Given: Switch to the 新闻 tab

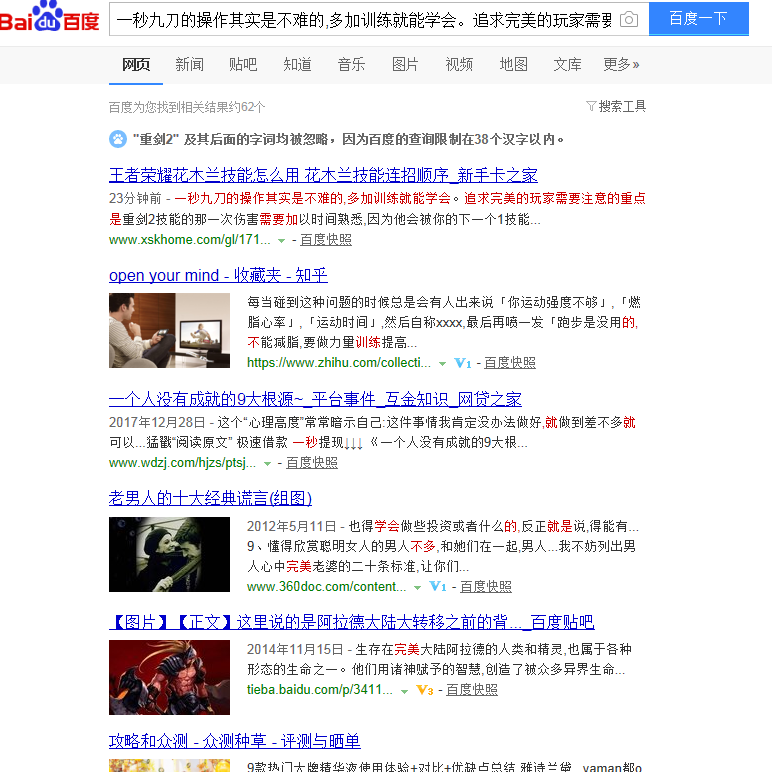Looking at the screenshot, I should pyautogui.click(x=190, y=64).
